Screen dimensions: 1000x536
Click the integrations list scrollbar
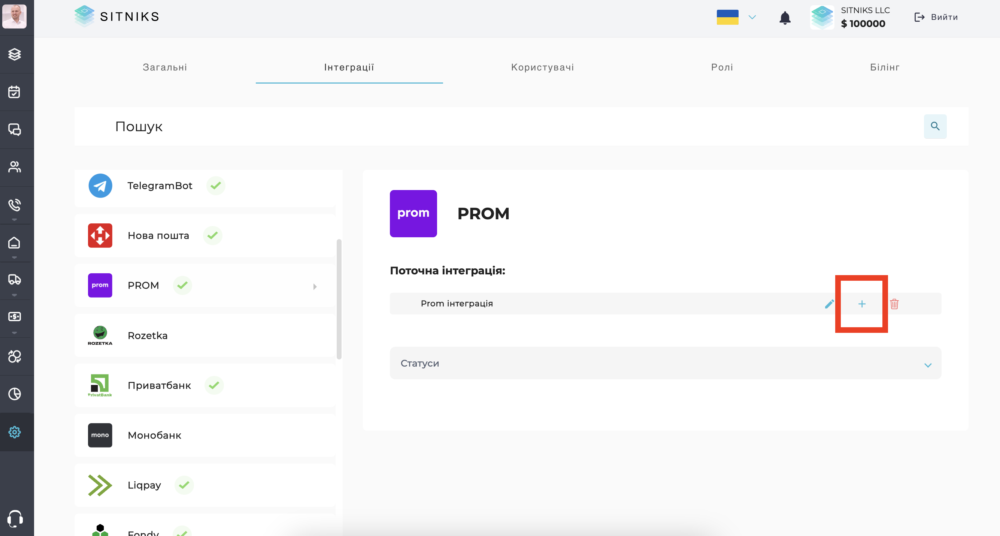pos(339,299)
